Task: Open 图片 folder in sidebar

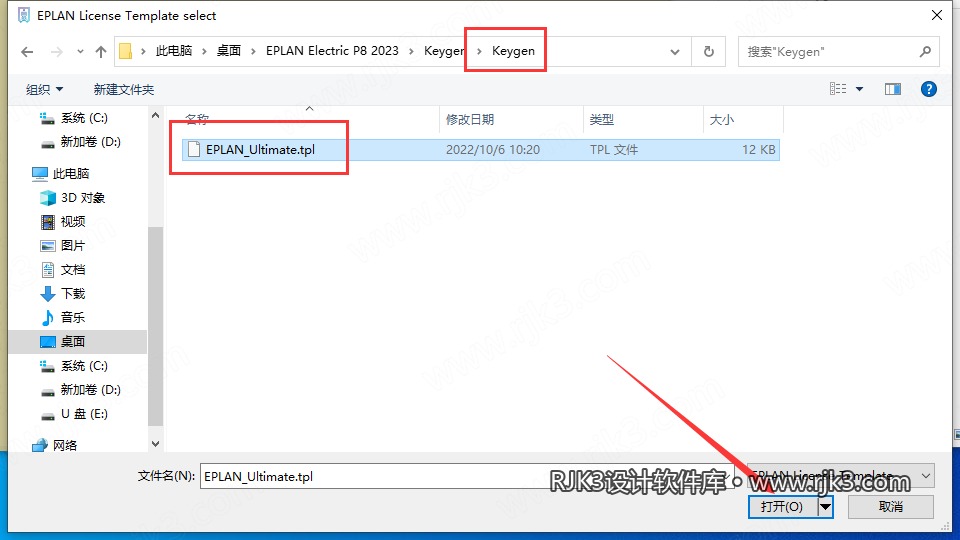Action: [x=72, y=246]
